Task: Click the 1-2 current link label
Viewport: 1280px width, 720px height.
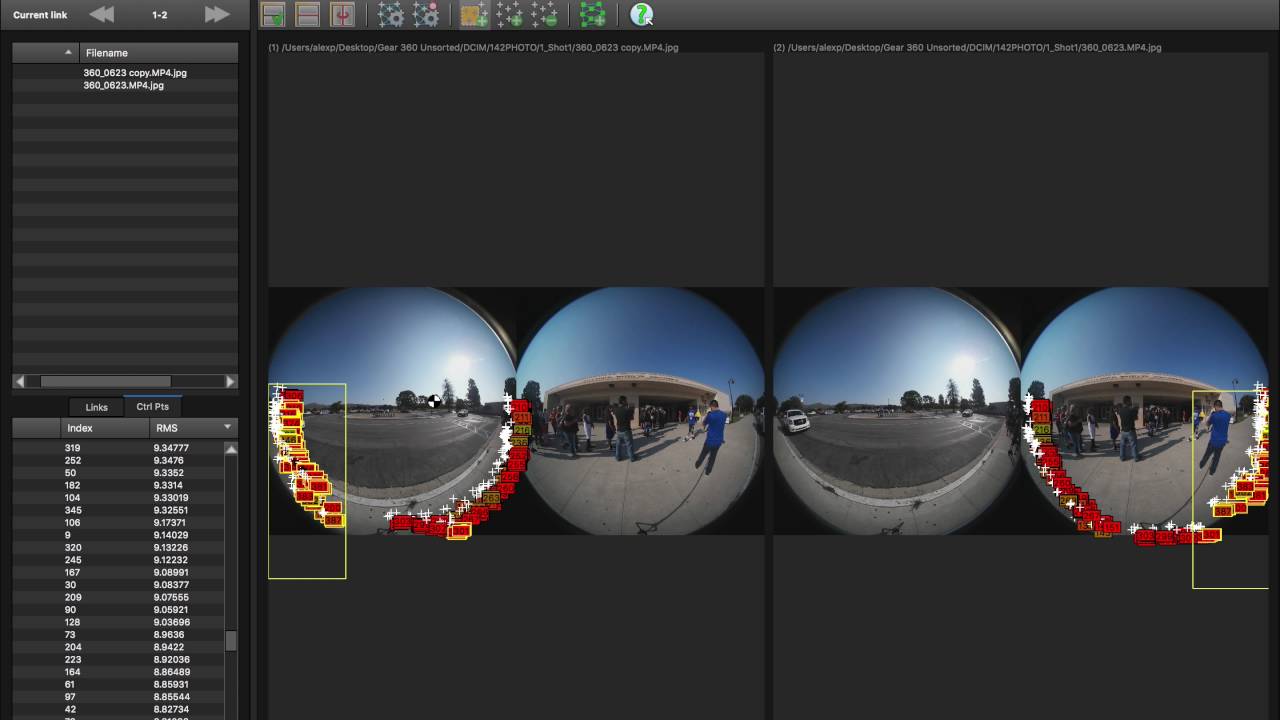Action: tap(160, 15)
